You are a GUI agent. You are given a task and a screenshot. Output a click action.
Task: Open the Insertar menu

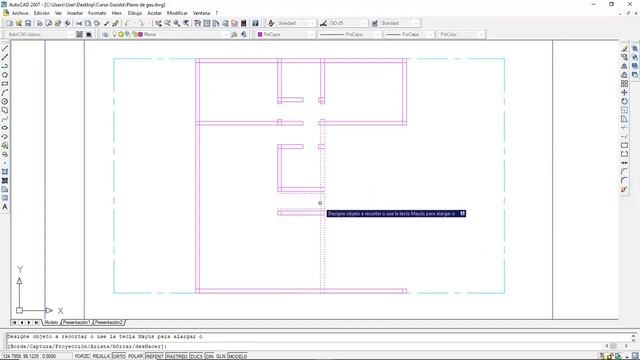tap(75, 13)
